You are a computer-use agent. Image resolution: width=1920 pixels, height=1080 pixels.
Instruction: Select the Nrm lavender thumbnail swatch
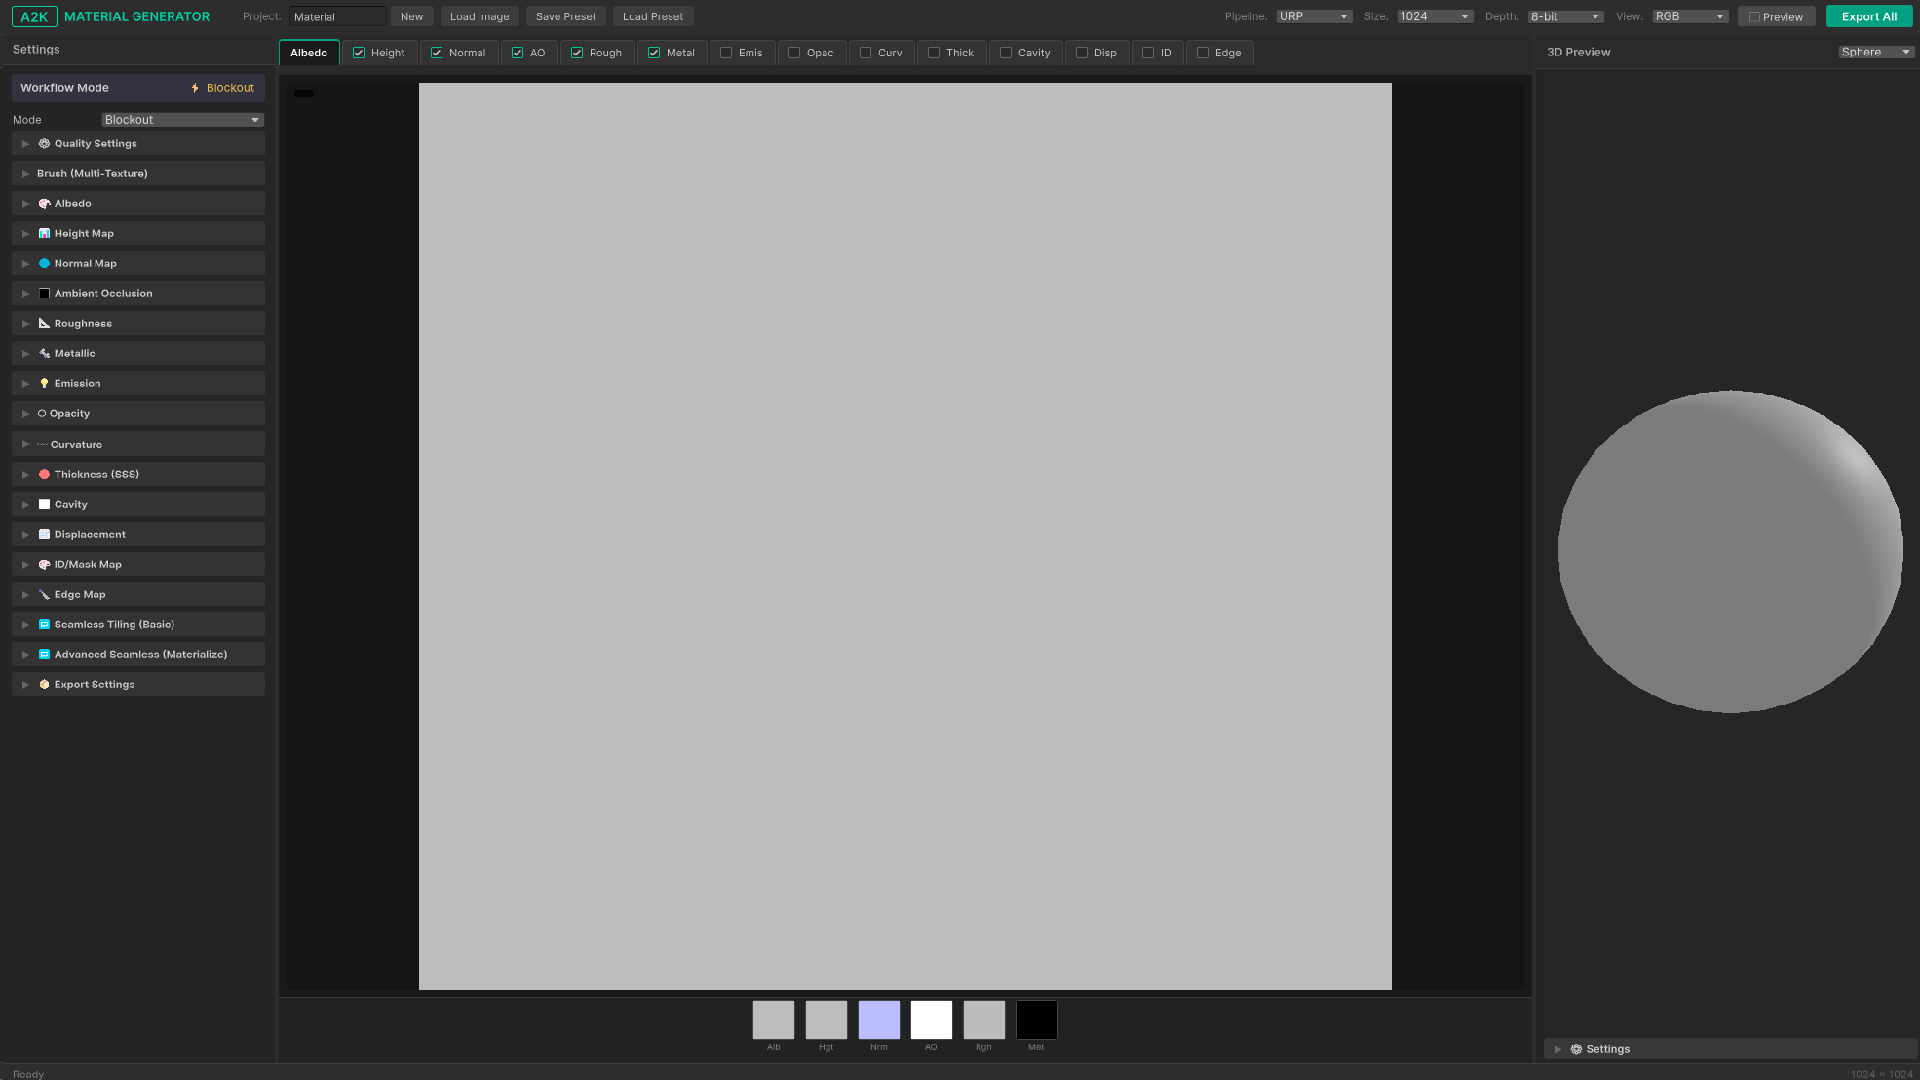879,1020
